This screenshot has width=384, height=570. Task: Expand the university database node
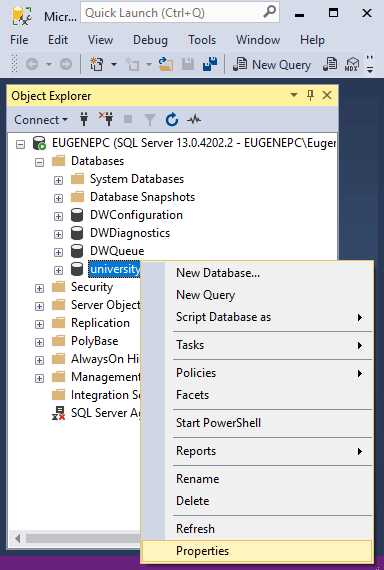58,270
